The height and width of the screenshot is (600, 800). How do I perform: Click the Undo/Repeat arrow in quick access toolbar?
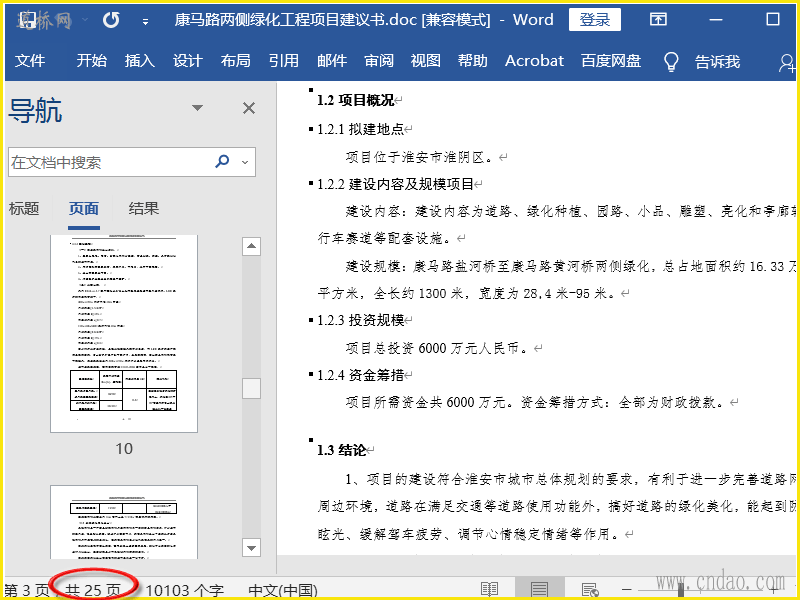[111, 20]
